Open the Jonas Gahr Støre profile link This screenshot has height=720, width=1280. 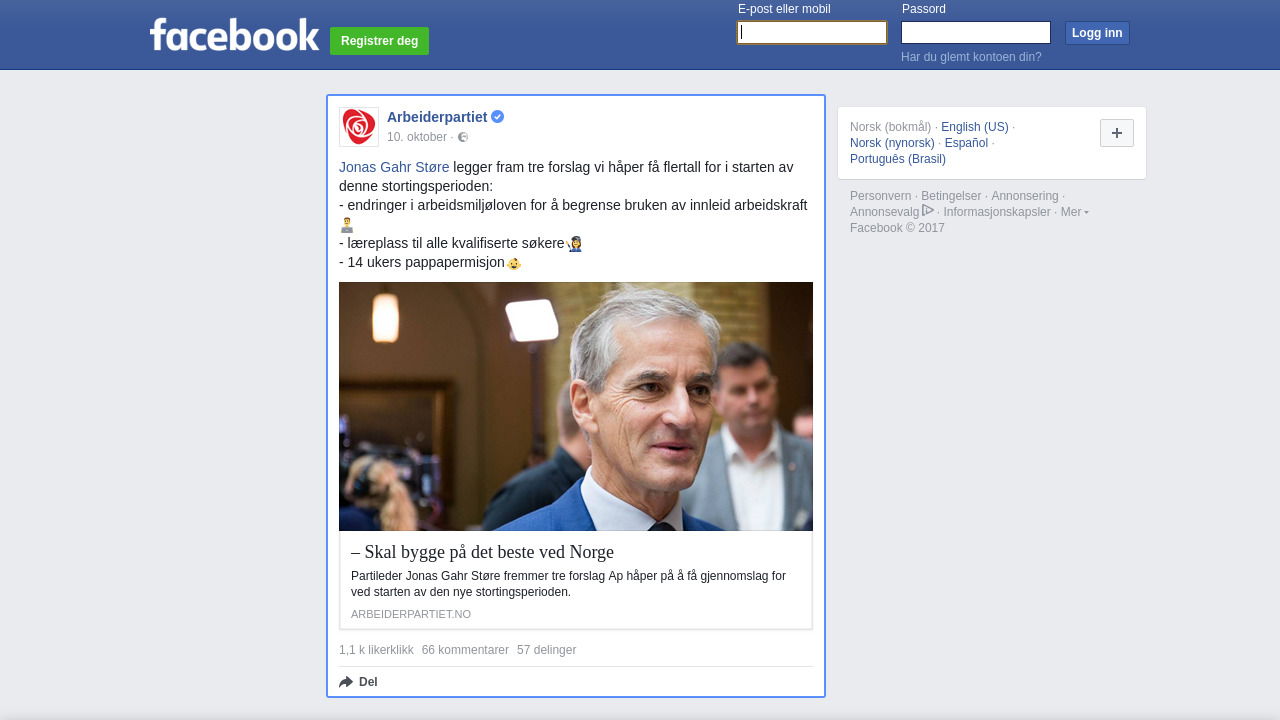click(x=394, y=167)
